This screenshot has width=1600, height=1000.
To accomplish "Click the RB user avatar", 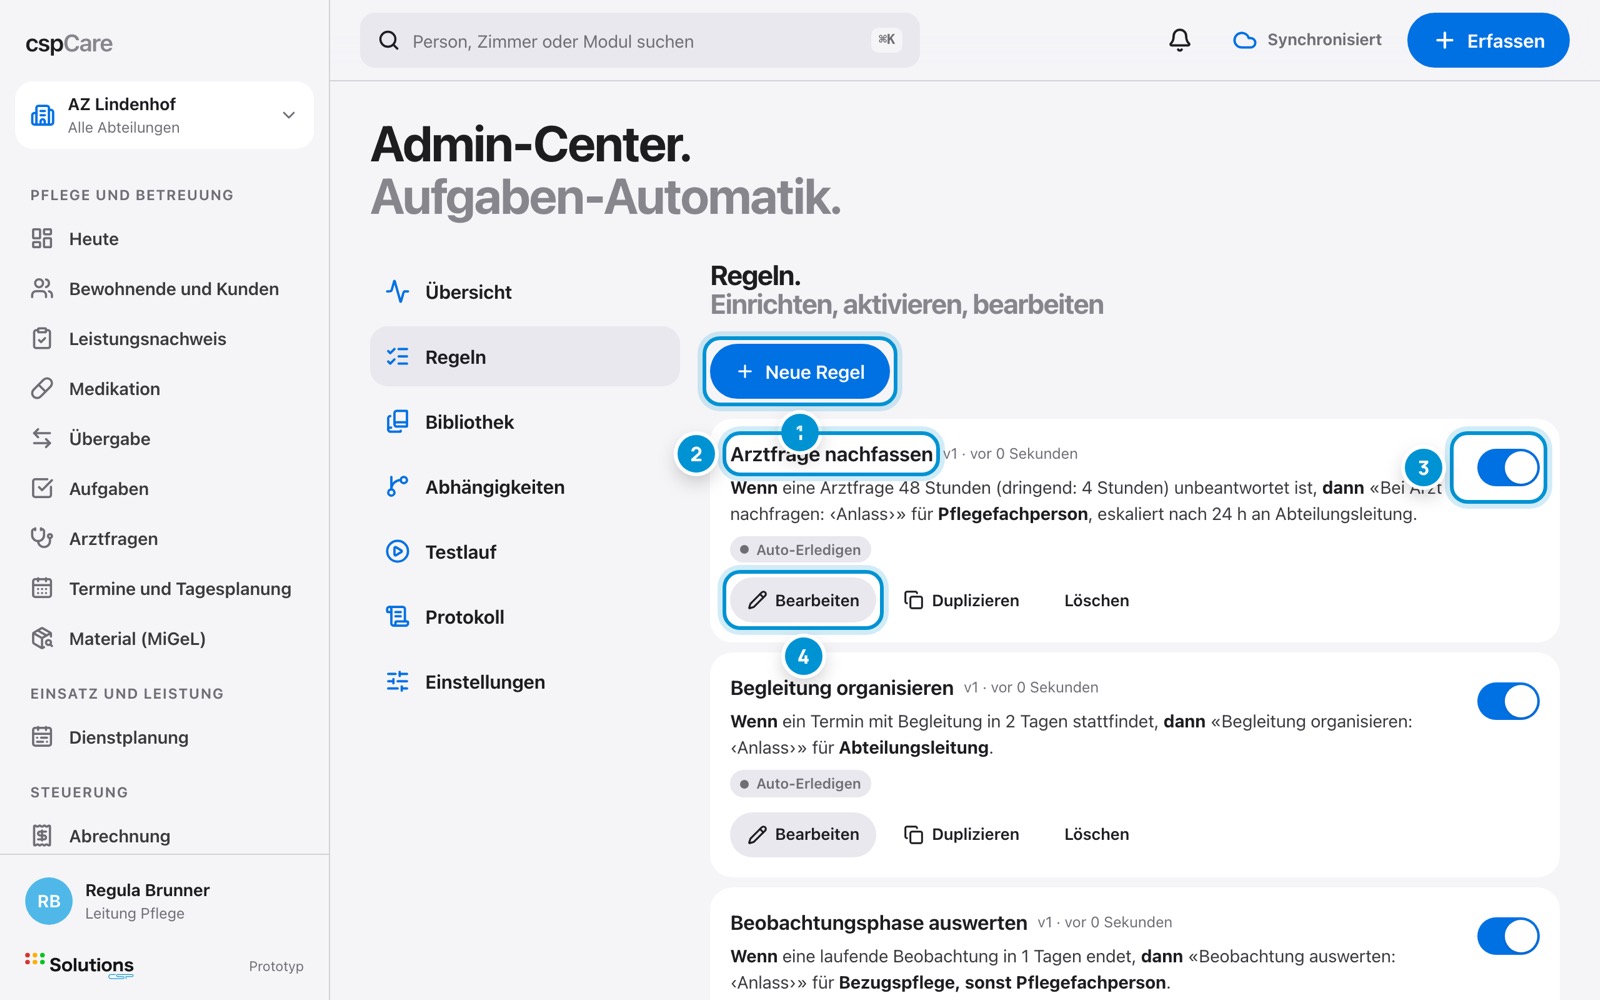I will [x=49, y=901].
